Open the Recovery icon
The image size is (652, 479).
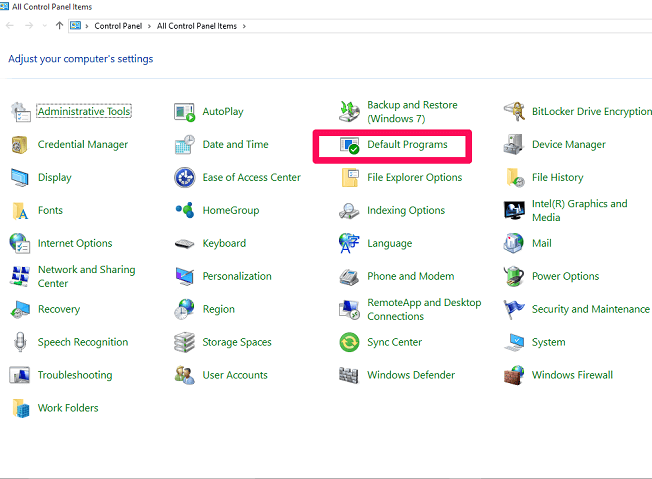pos(20,310)
